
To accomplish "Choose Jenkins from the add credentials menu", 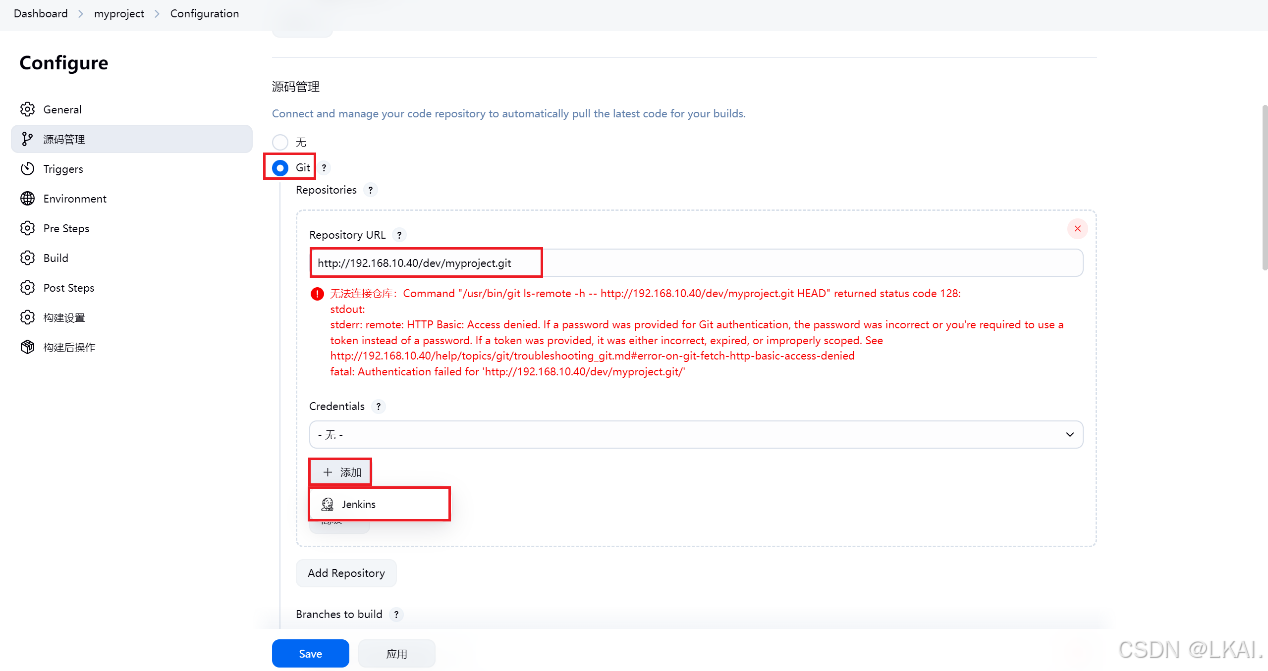I will (380, 504).
